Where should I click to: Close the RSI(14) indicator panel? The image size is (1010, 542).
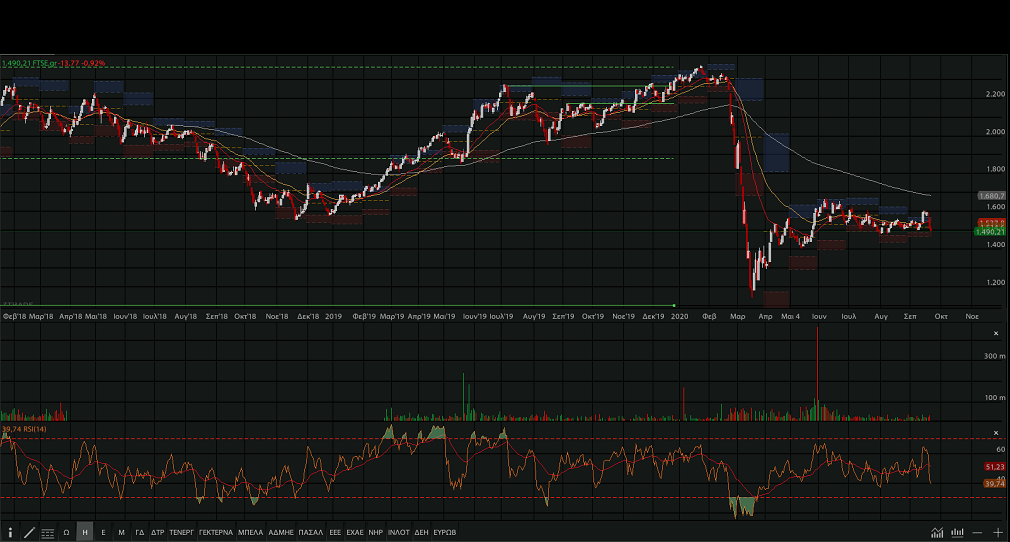point(995,433)
